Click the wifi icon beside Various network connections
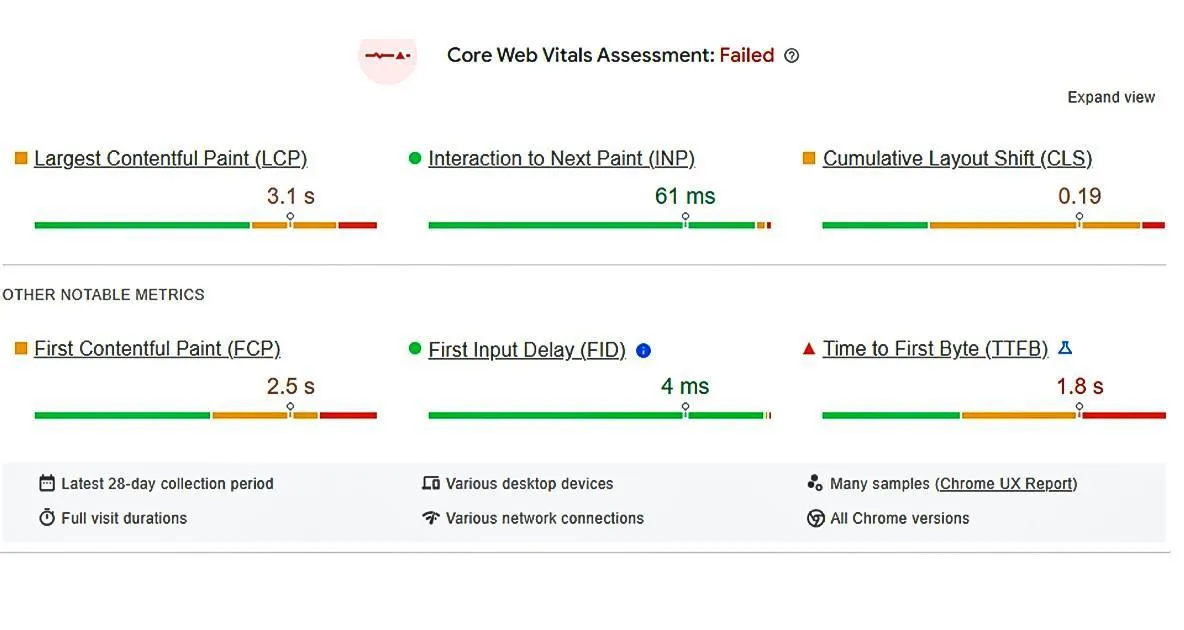1184x630 pixels. tap(431, 518)
